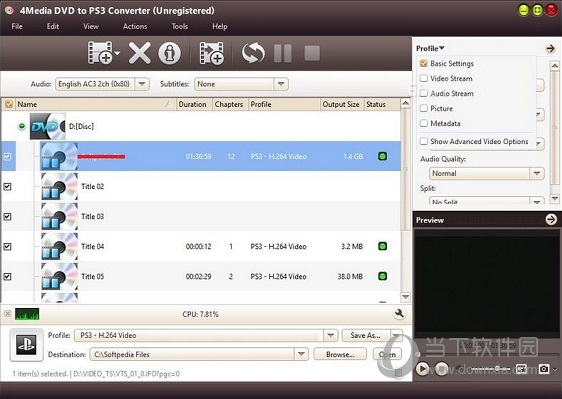Uncheck the Title 02 checkbox
This screenshot has height=399, width=562.
coord(8,186)
